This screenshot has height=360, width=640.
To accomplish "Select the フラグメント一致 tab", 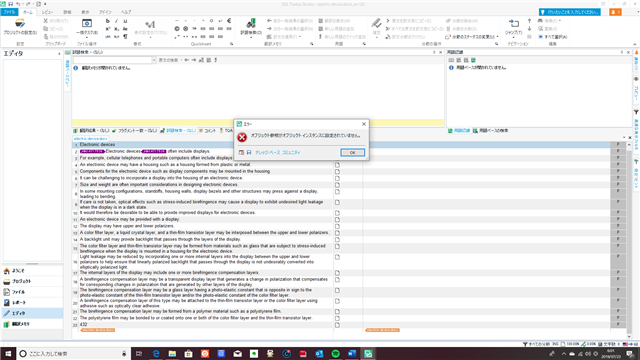I will click(134, 131).
